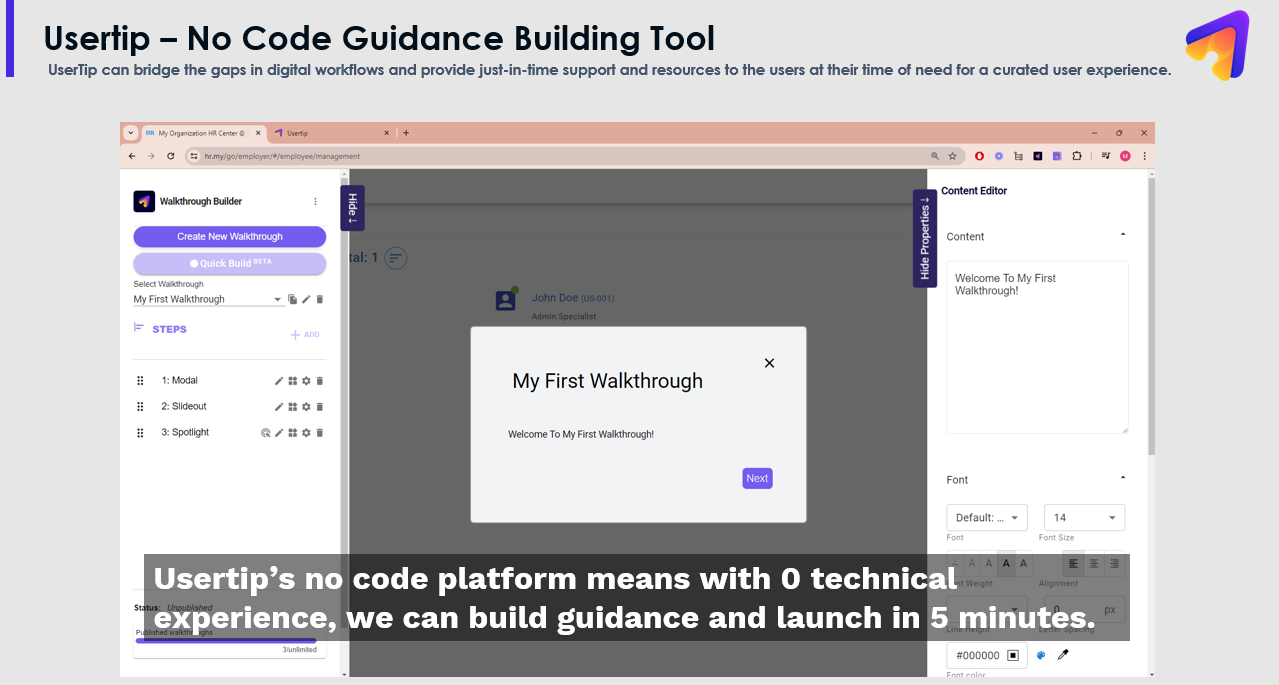1279x685 pixels.
Task: Delete the Spotlight step
Action: pyautogui.click(x=320, y=433)
